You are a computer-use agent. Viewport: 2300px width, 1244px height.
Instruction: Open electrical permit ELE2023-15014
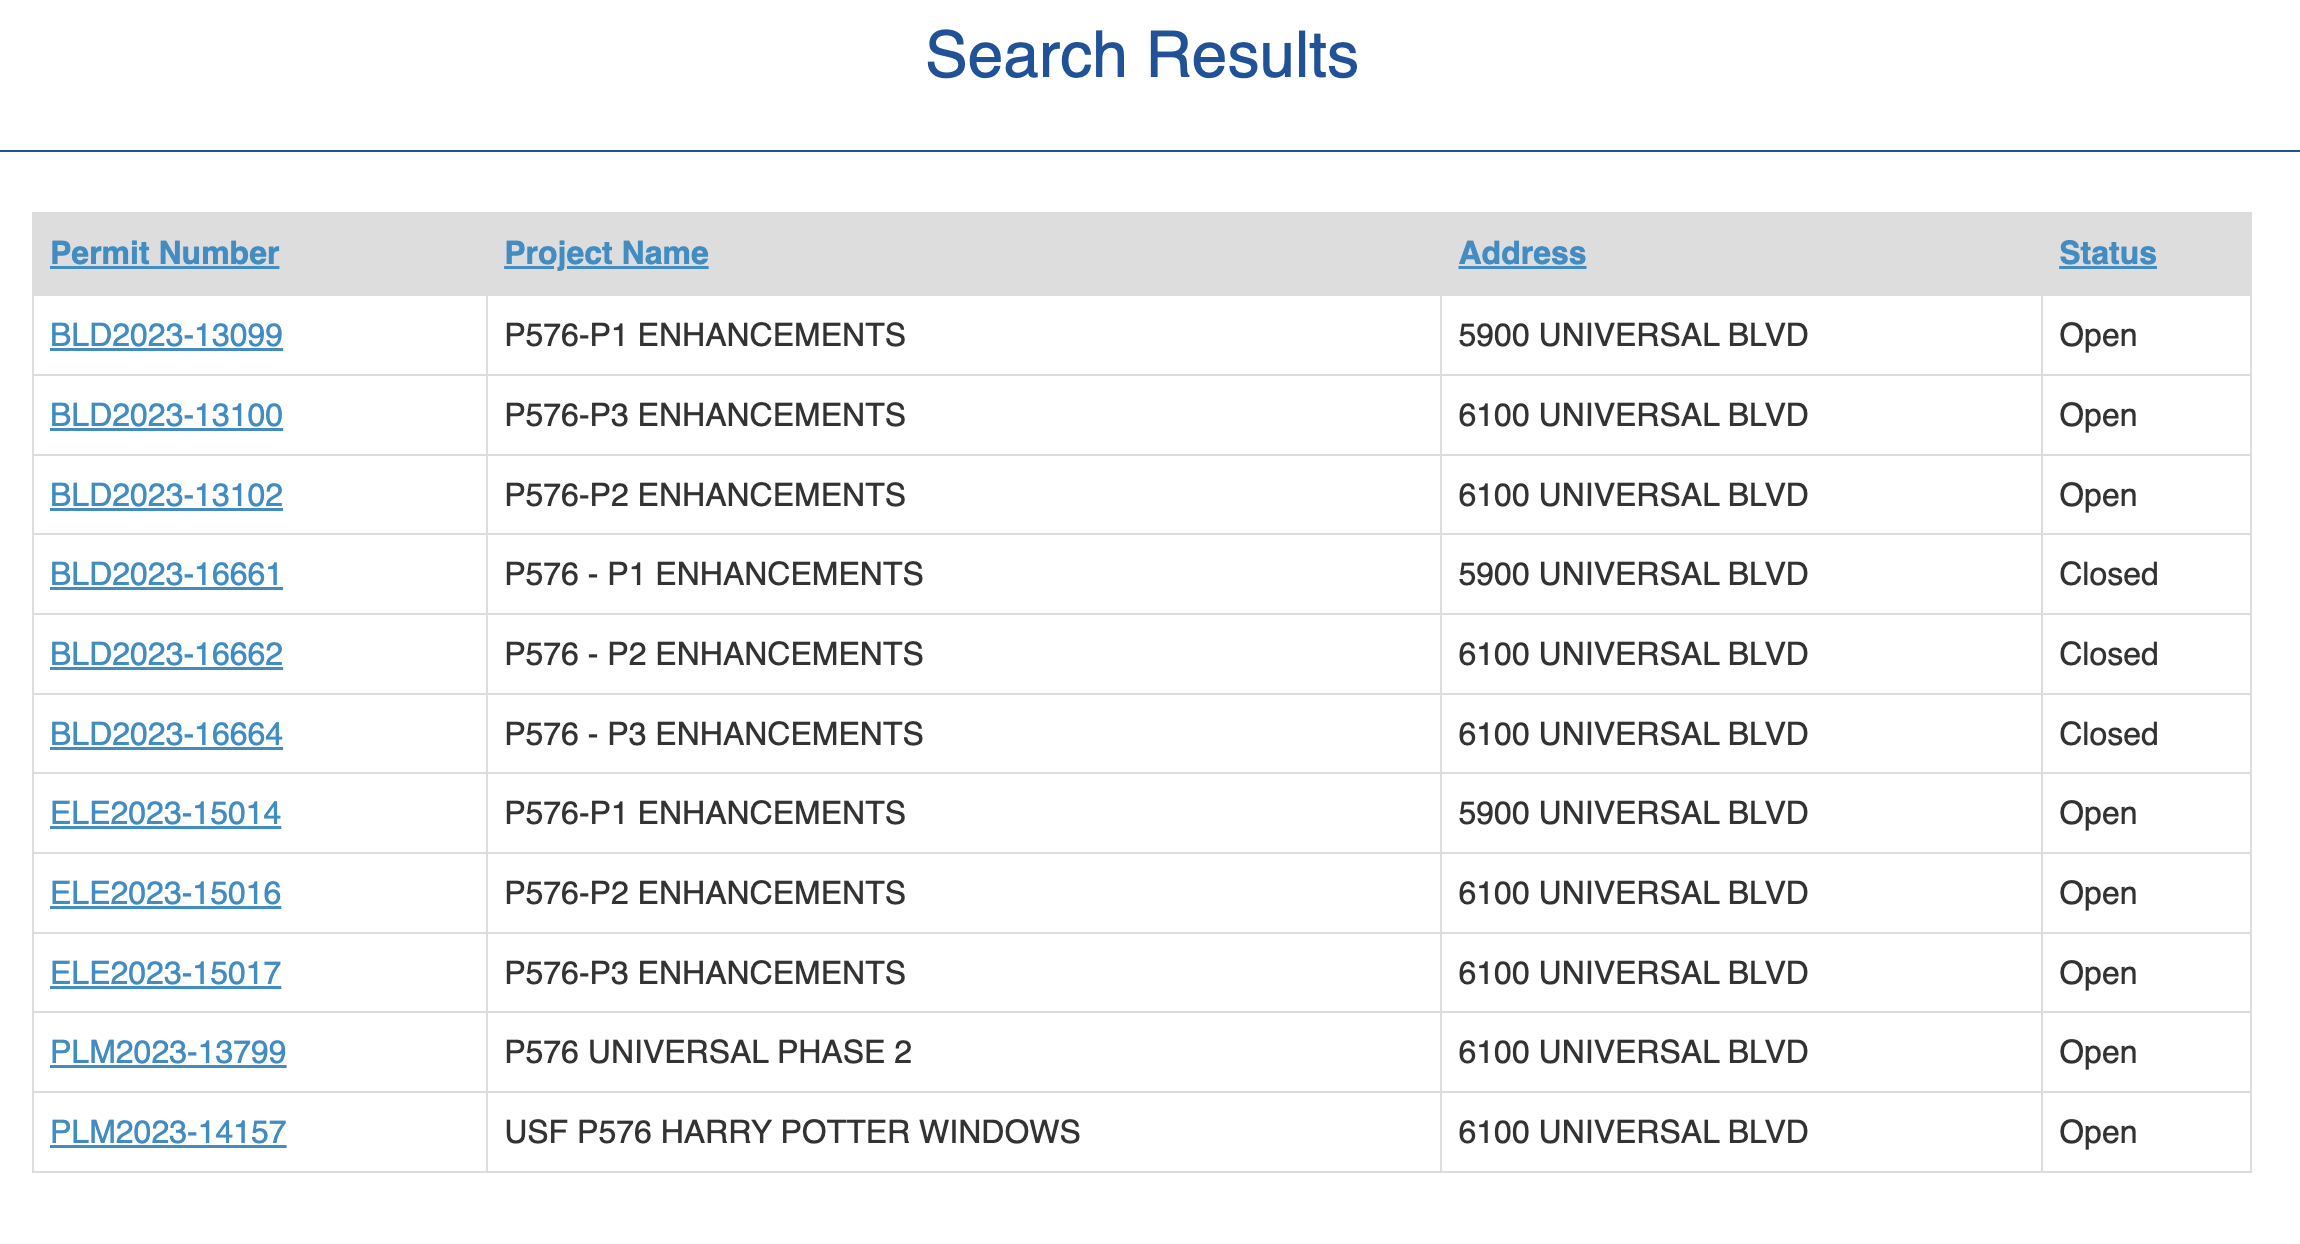[x=165, y=813]
